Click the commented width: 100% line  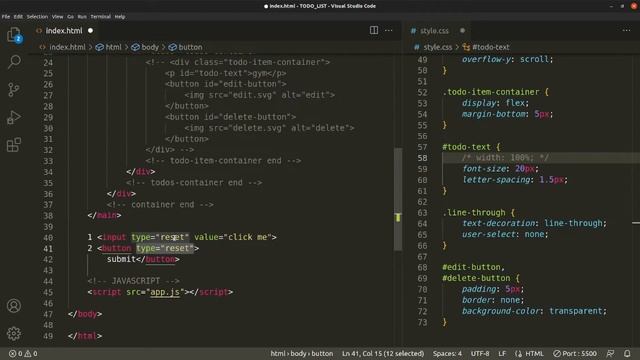(505, 158)
